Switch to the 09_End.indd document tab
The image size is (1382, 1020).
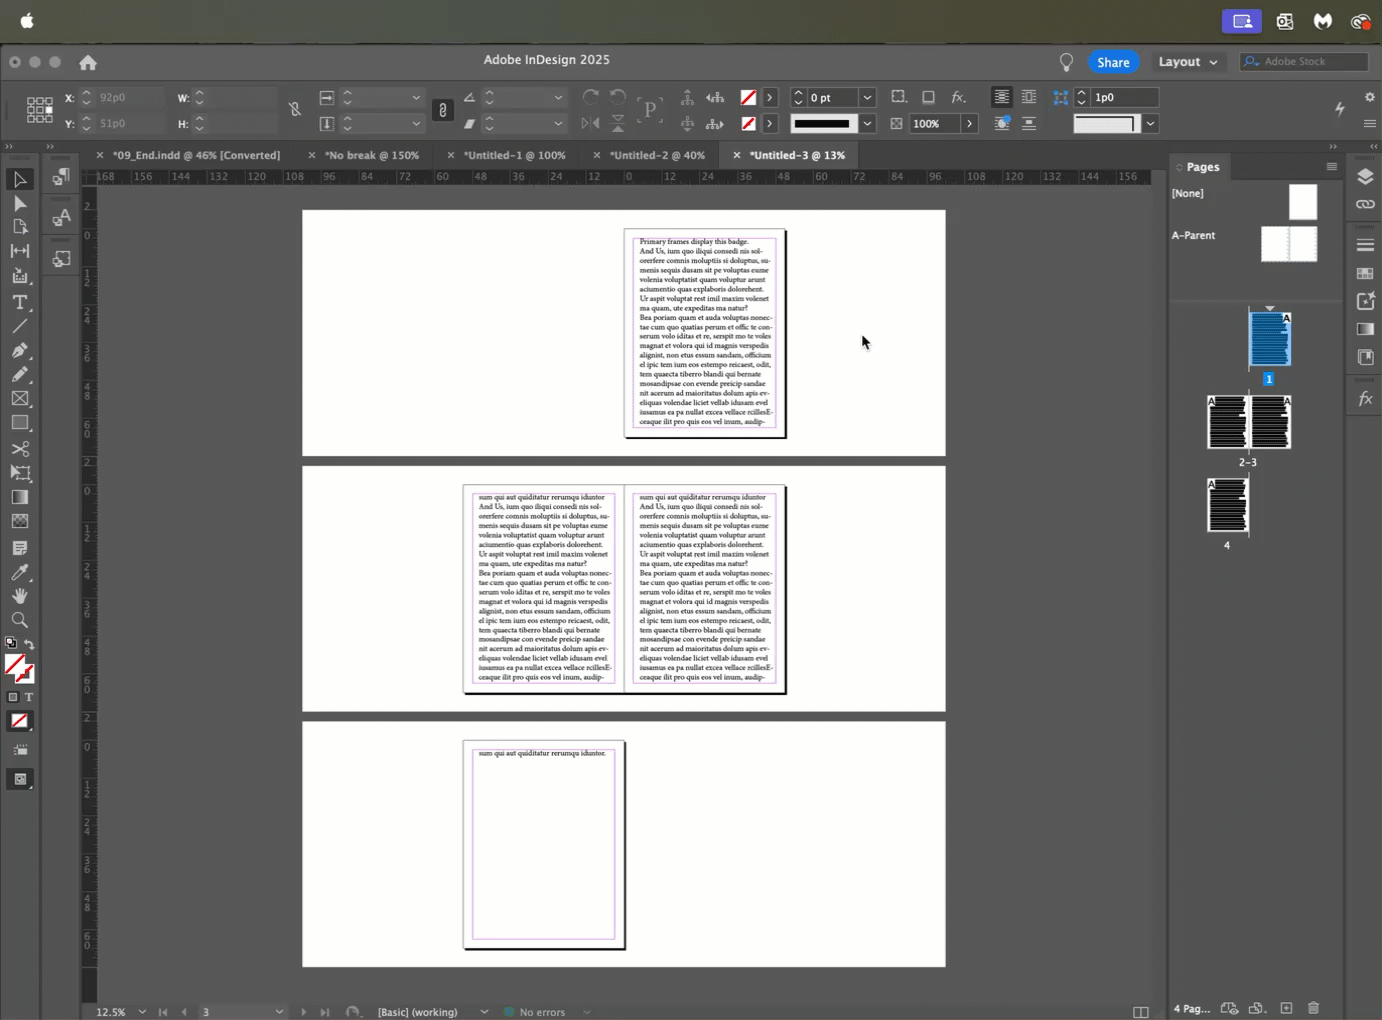[196, 156]
